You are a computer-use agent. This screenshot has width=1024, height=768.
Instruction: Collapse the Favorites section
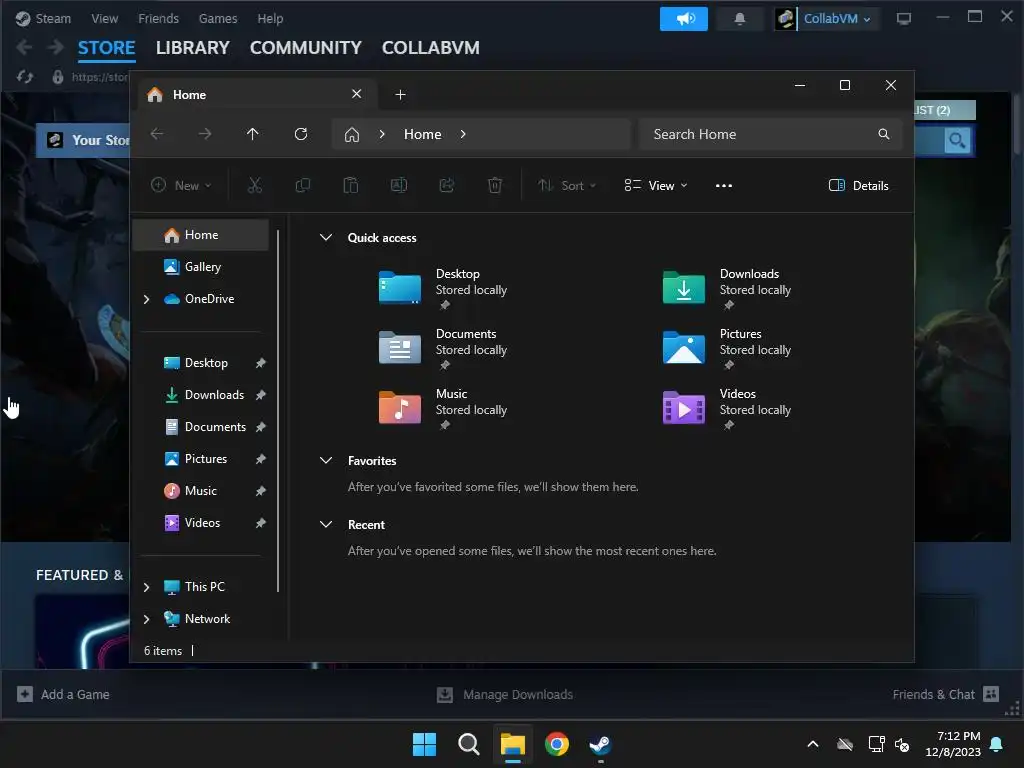(x=326, y=460)
